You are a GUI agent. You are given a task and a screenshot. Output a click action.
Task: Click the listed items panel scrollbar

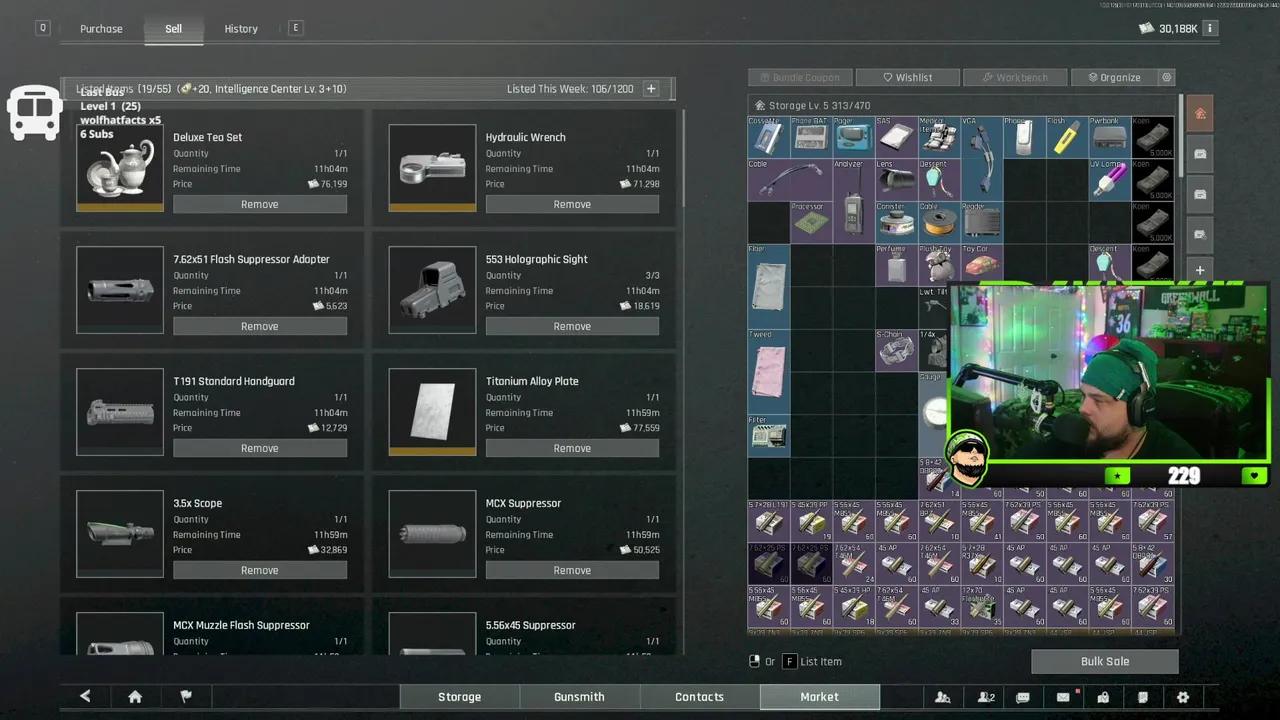684,158
